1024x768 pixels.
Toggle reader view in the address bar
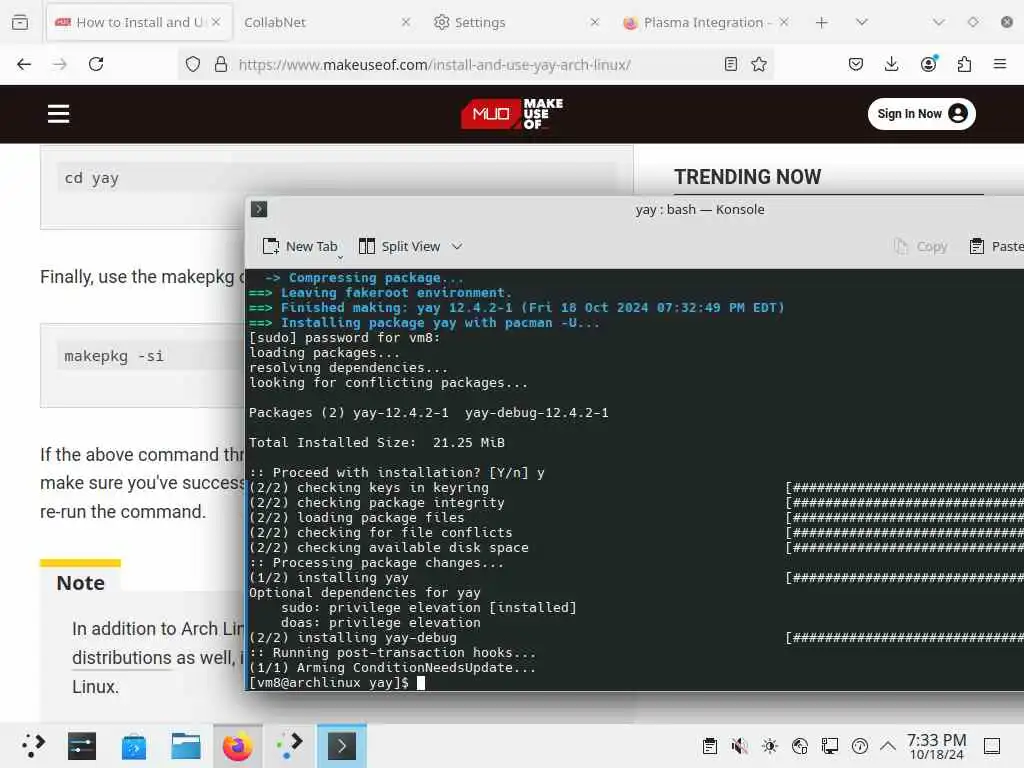coord(731,64)
